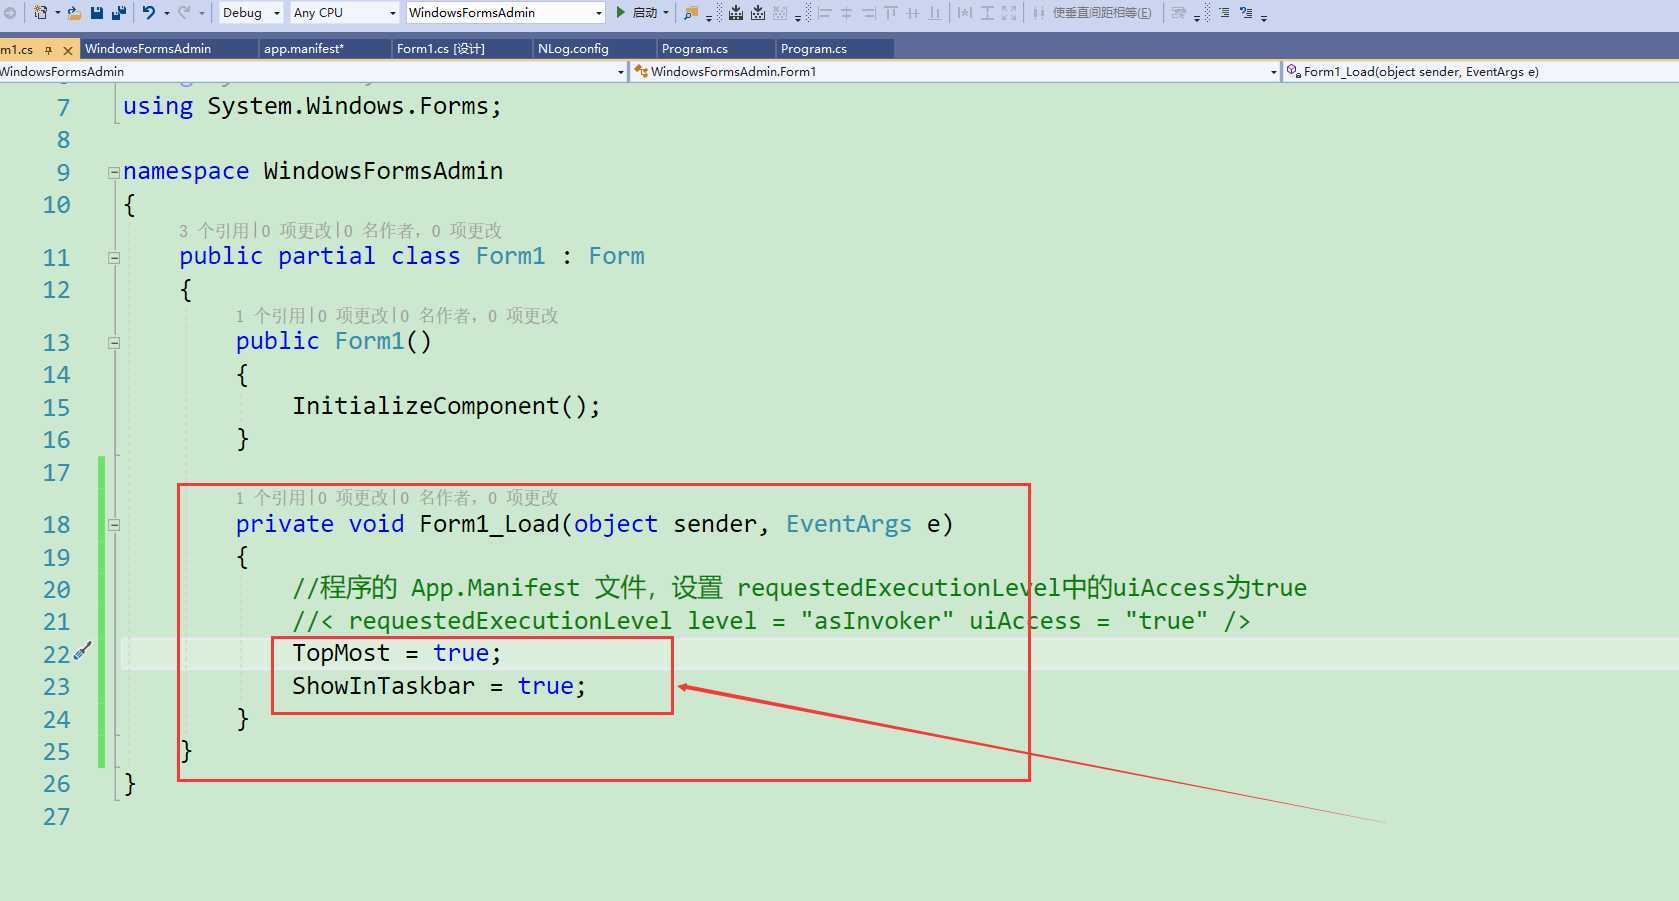Viewport: 1679px width, 901px height.
Task: Close the Form1.cs editor tab
Action: 68,49
